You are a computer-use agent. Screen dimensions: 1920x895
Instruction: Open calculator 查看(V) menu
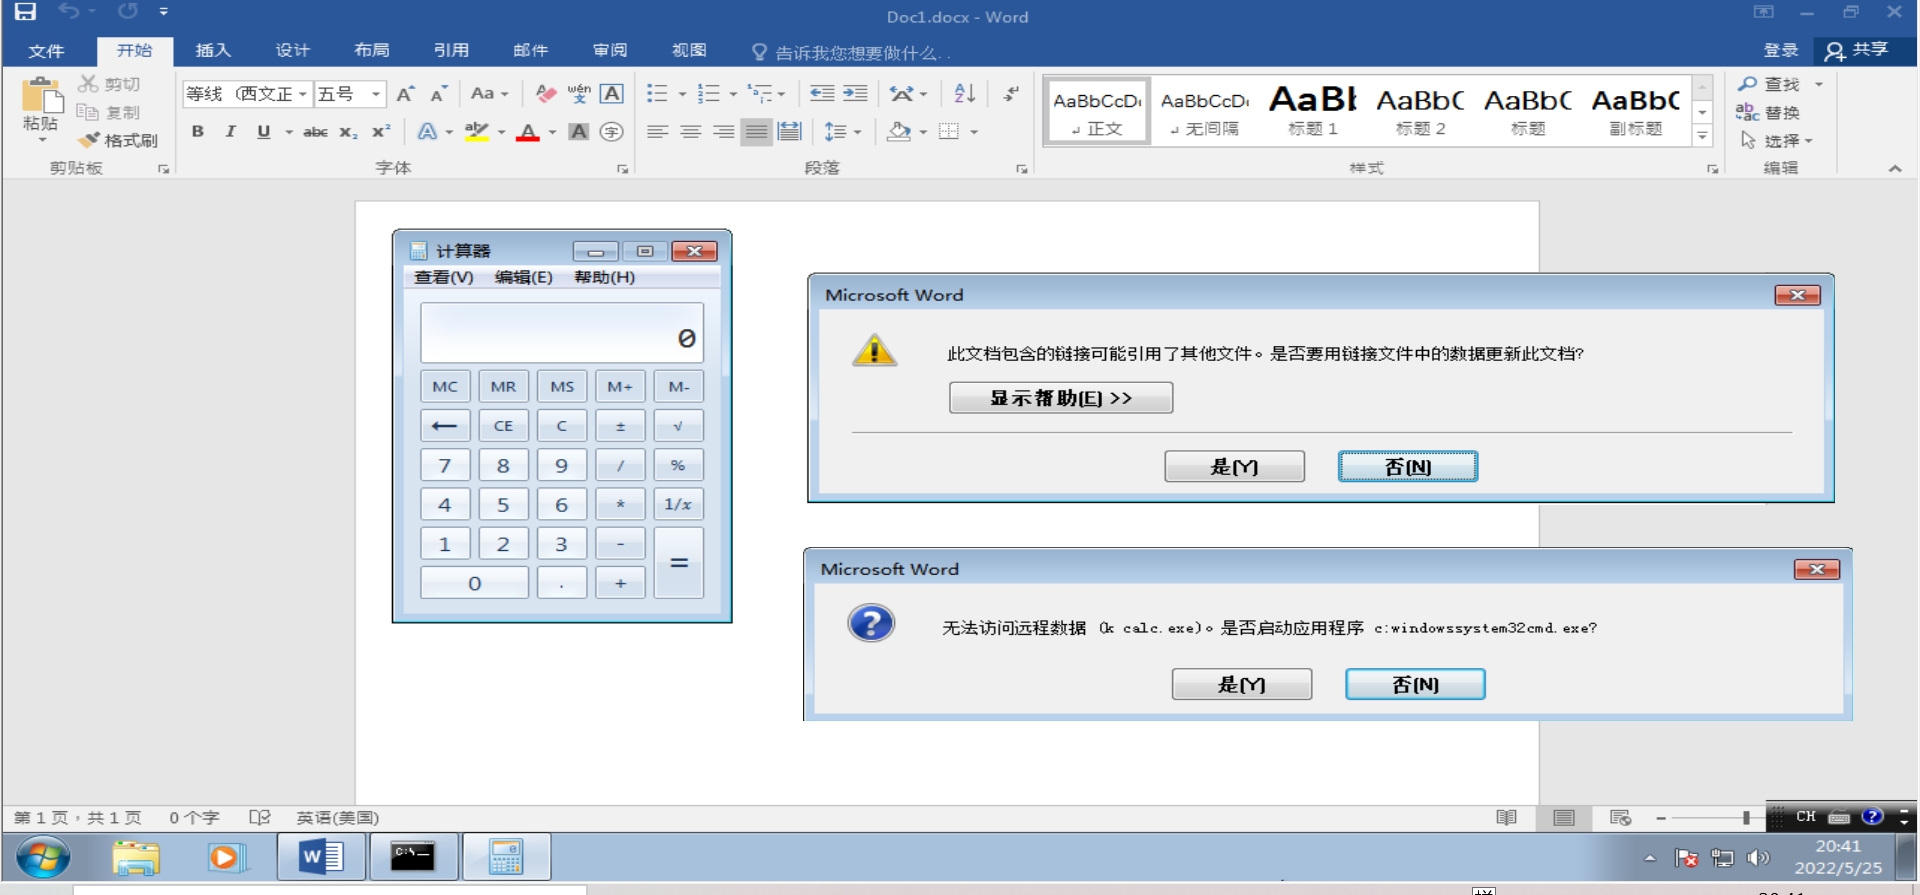point(444,277)
